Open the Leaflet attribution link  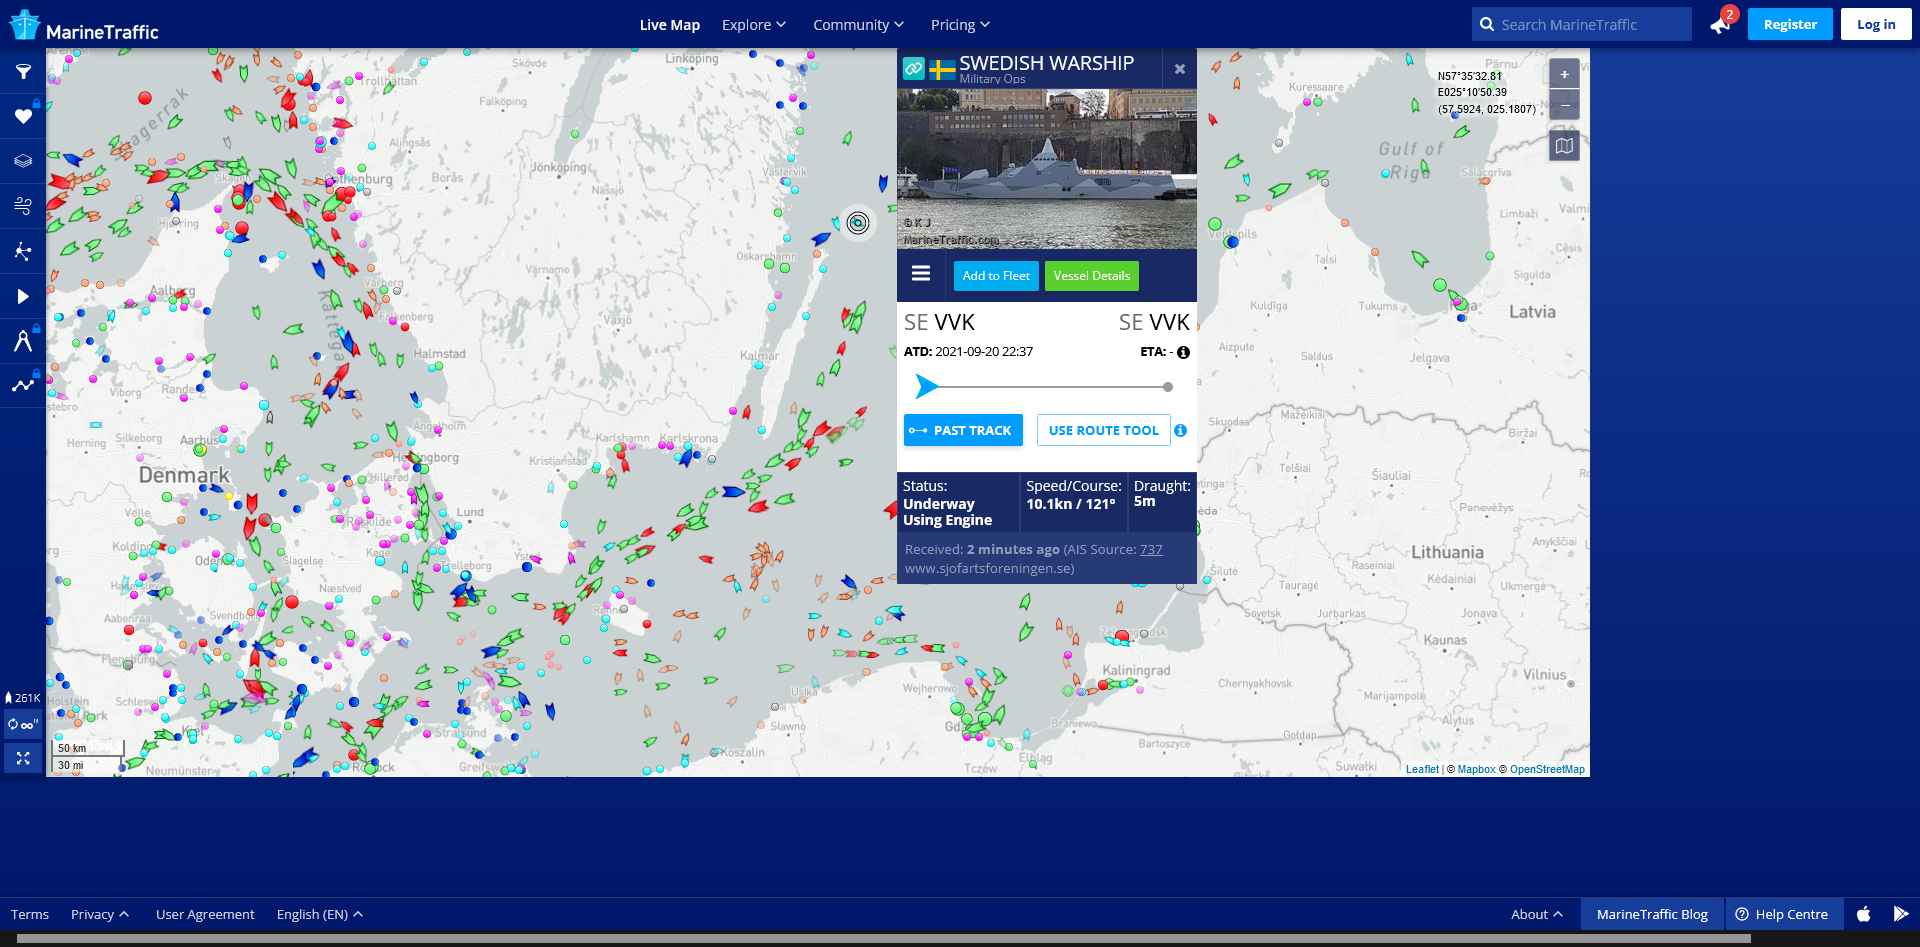1422,769
